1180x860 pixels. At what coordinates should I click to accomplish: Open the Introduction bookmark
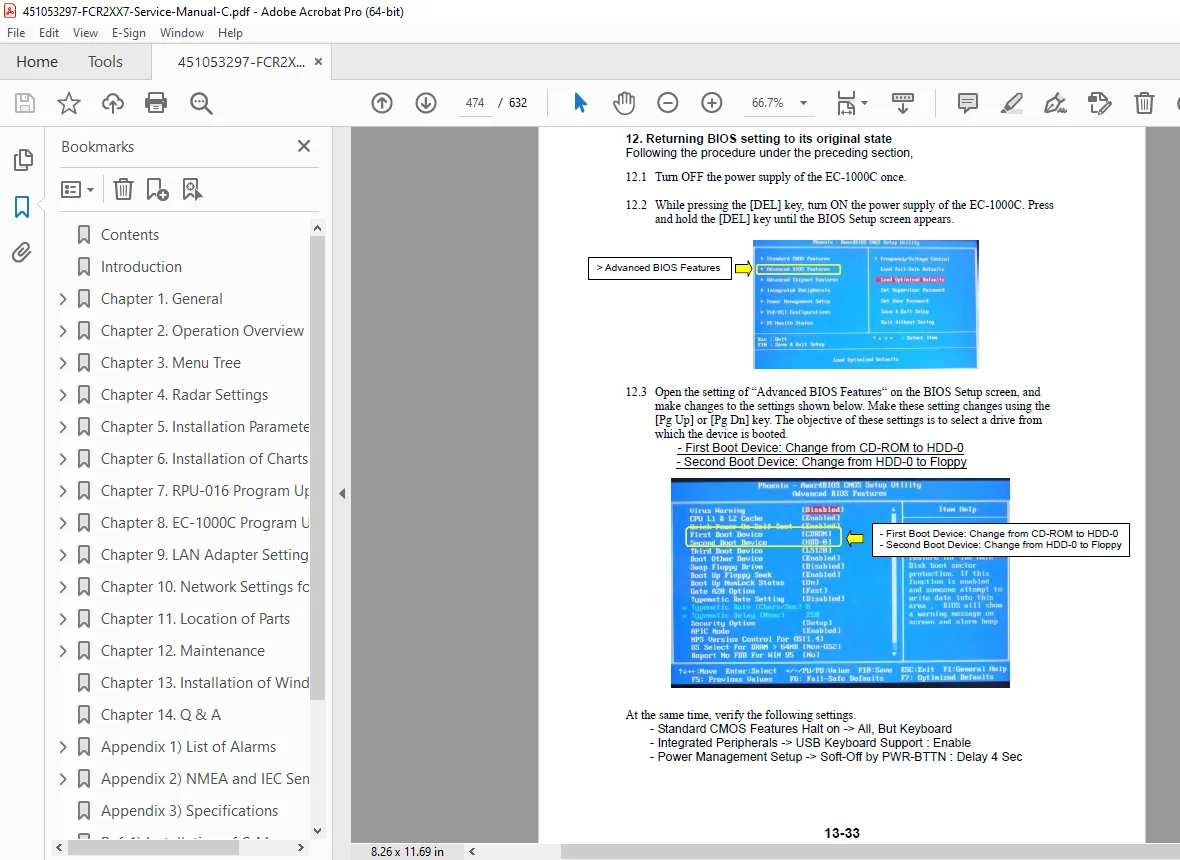pyautogui.click(x=141, y=267)
